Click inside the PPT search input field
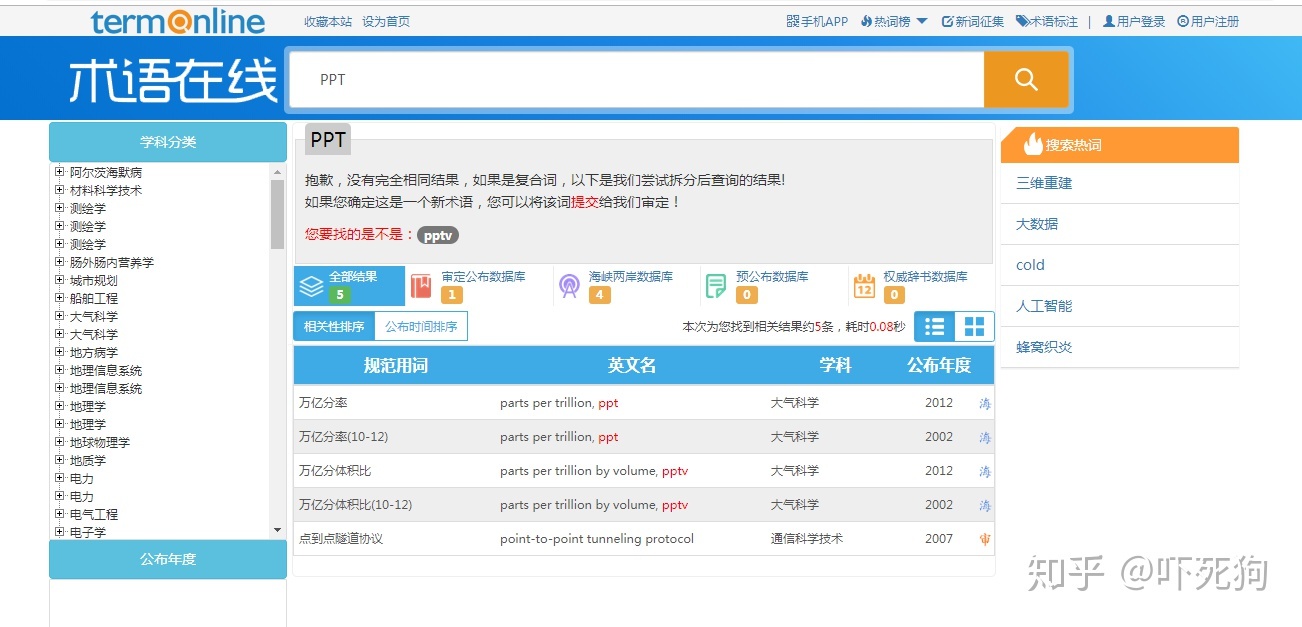 tap(630, 79)
